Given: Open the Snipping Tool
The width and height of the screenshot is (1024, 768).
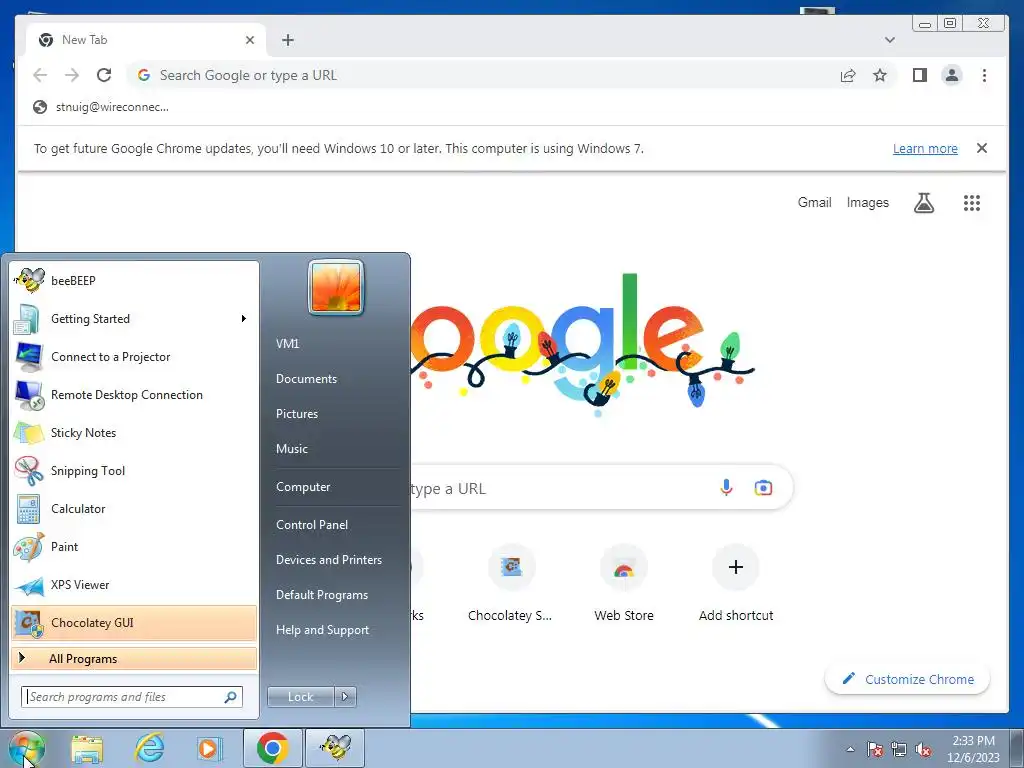Looking at the screenshot, I should coord(134,471).
